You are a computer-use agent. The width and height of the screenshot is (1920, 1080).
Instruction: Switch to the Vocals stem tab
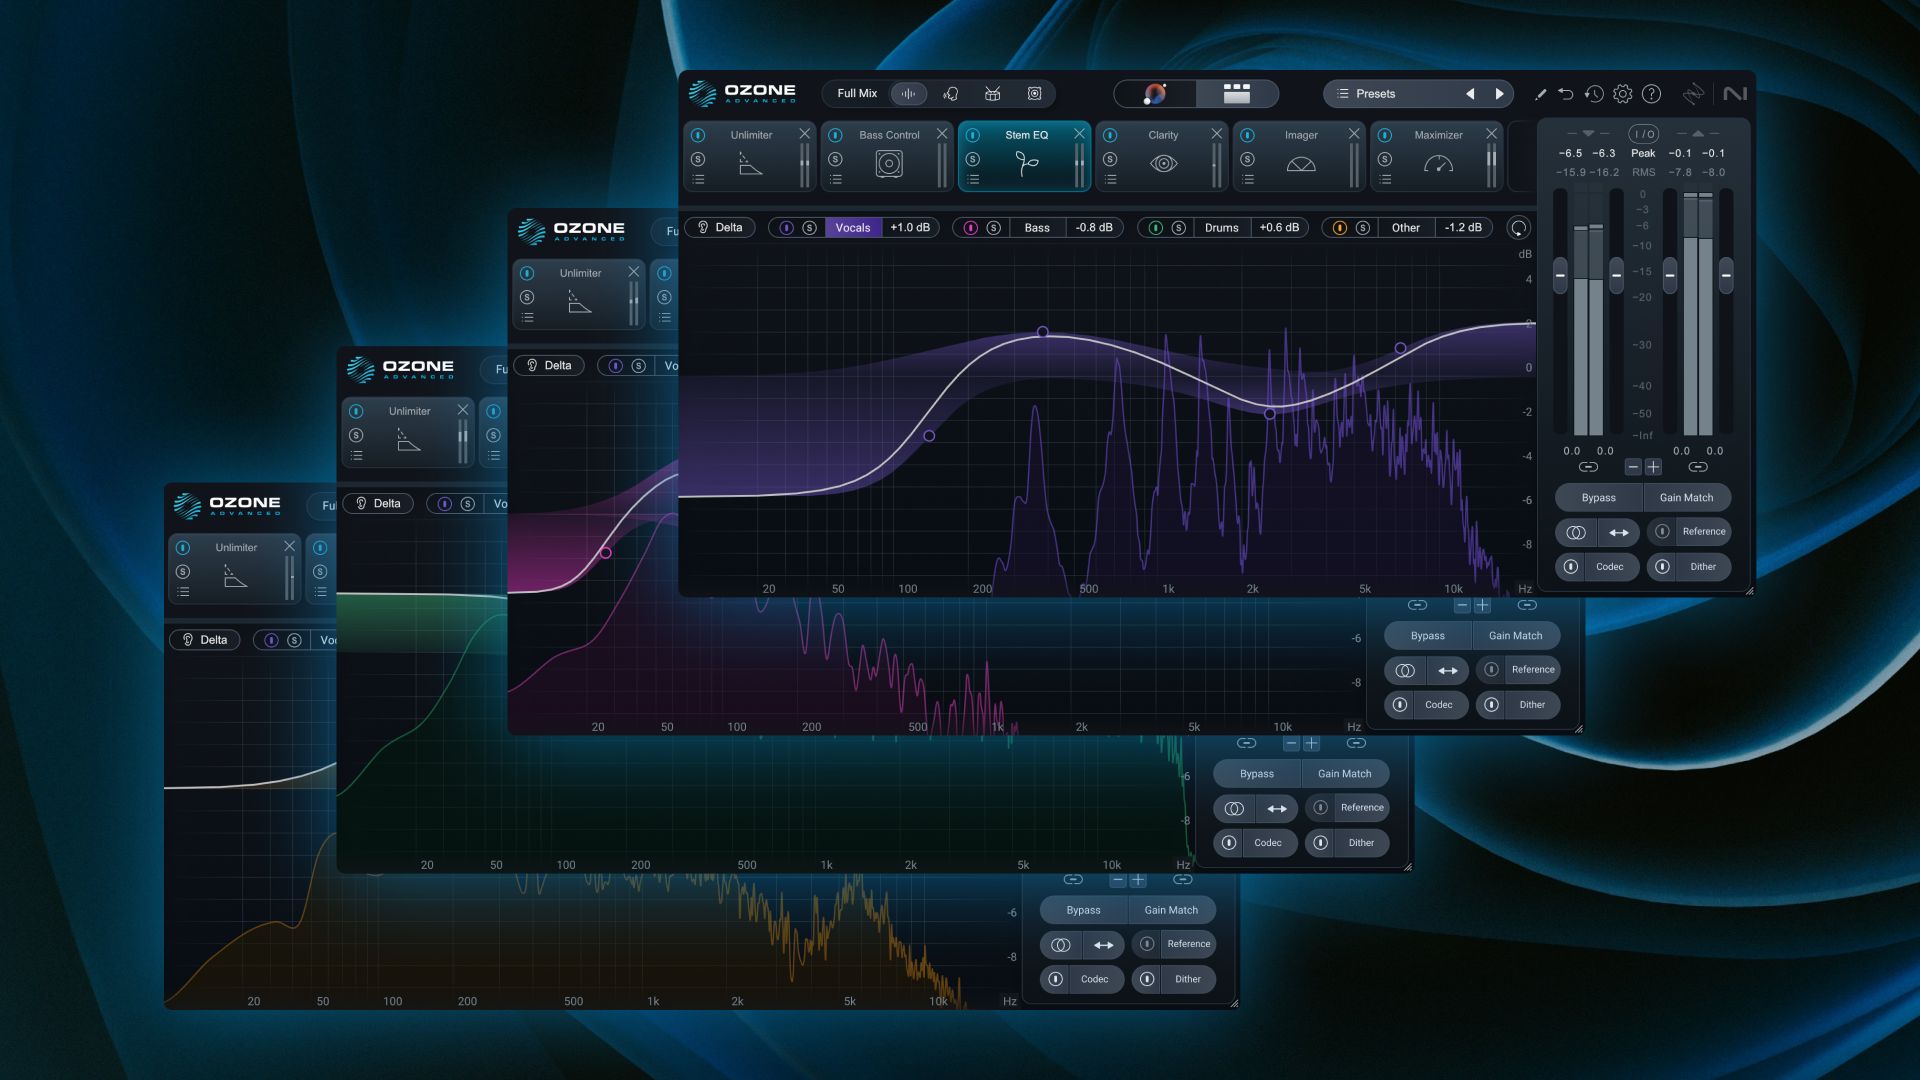(853, 227)
